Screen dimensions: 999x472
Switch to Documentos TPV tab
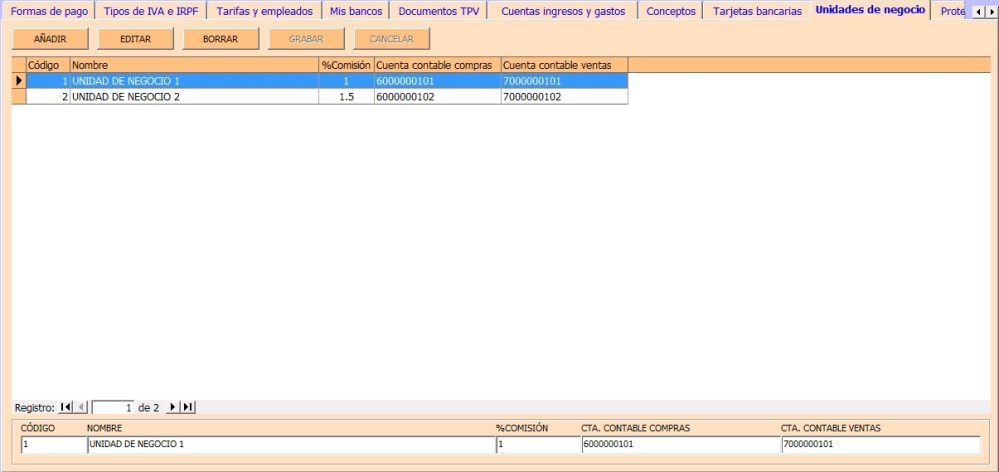point(438,12)
